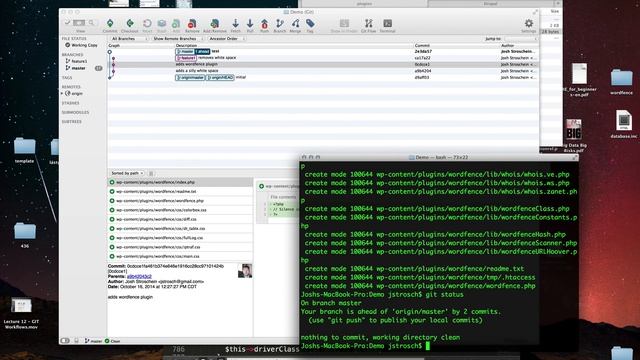The image size is (640, 360).
Task: Click in the Terminal window prompt
Action: pos(427,346)
